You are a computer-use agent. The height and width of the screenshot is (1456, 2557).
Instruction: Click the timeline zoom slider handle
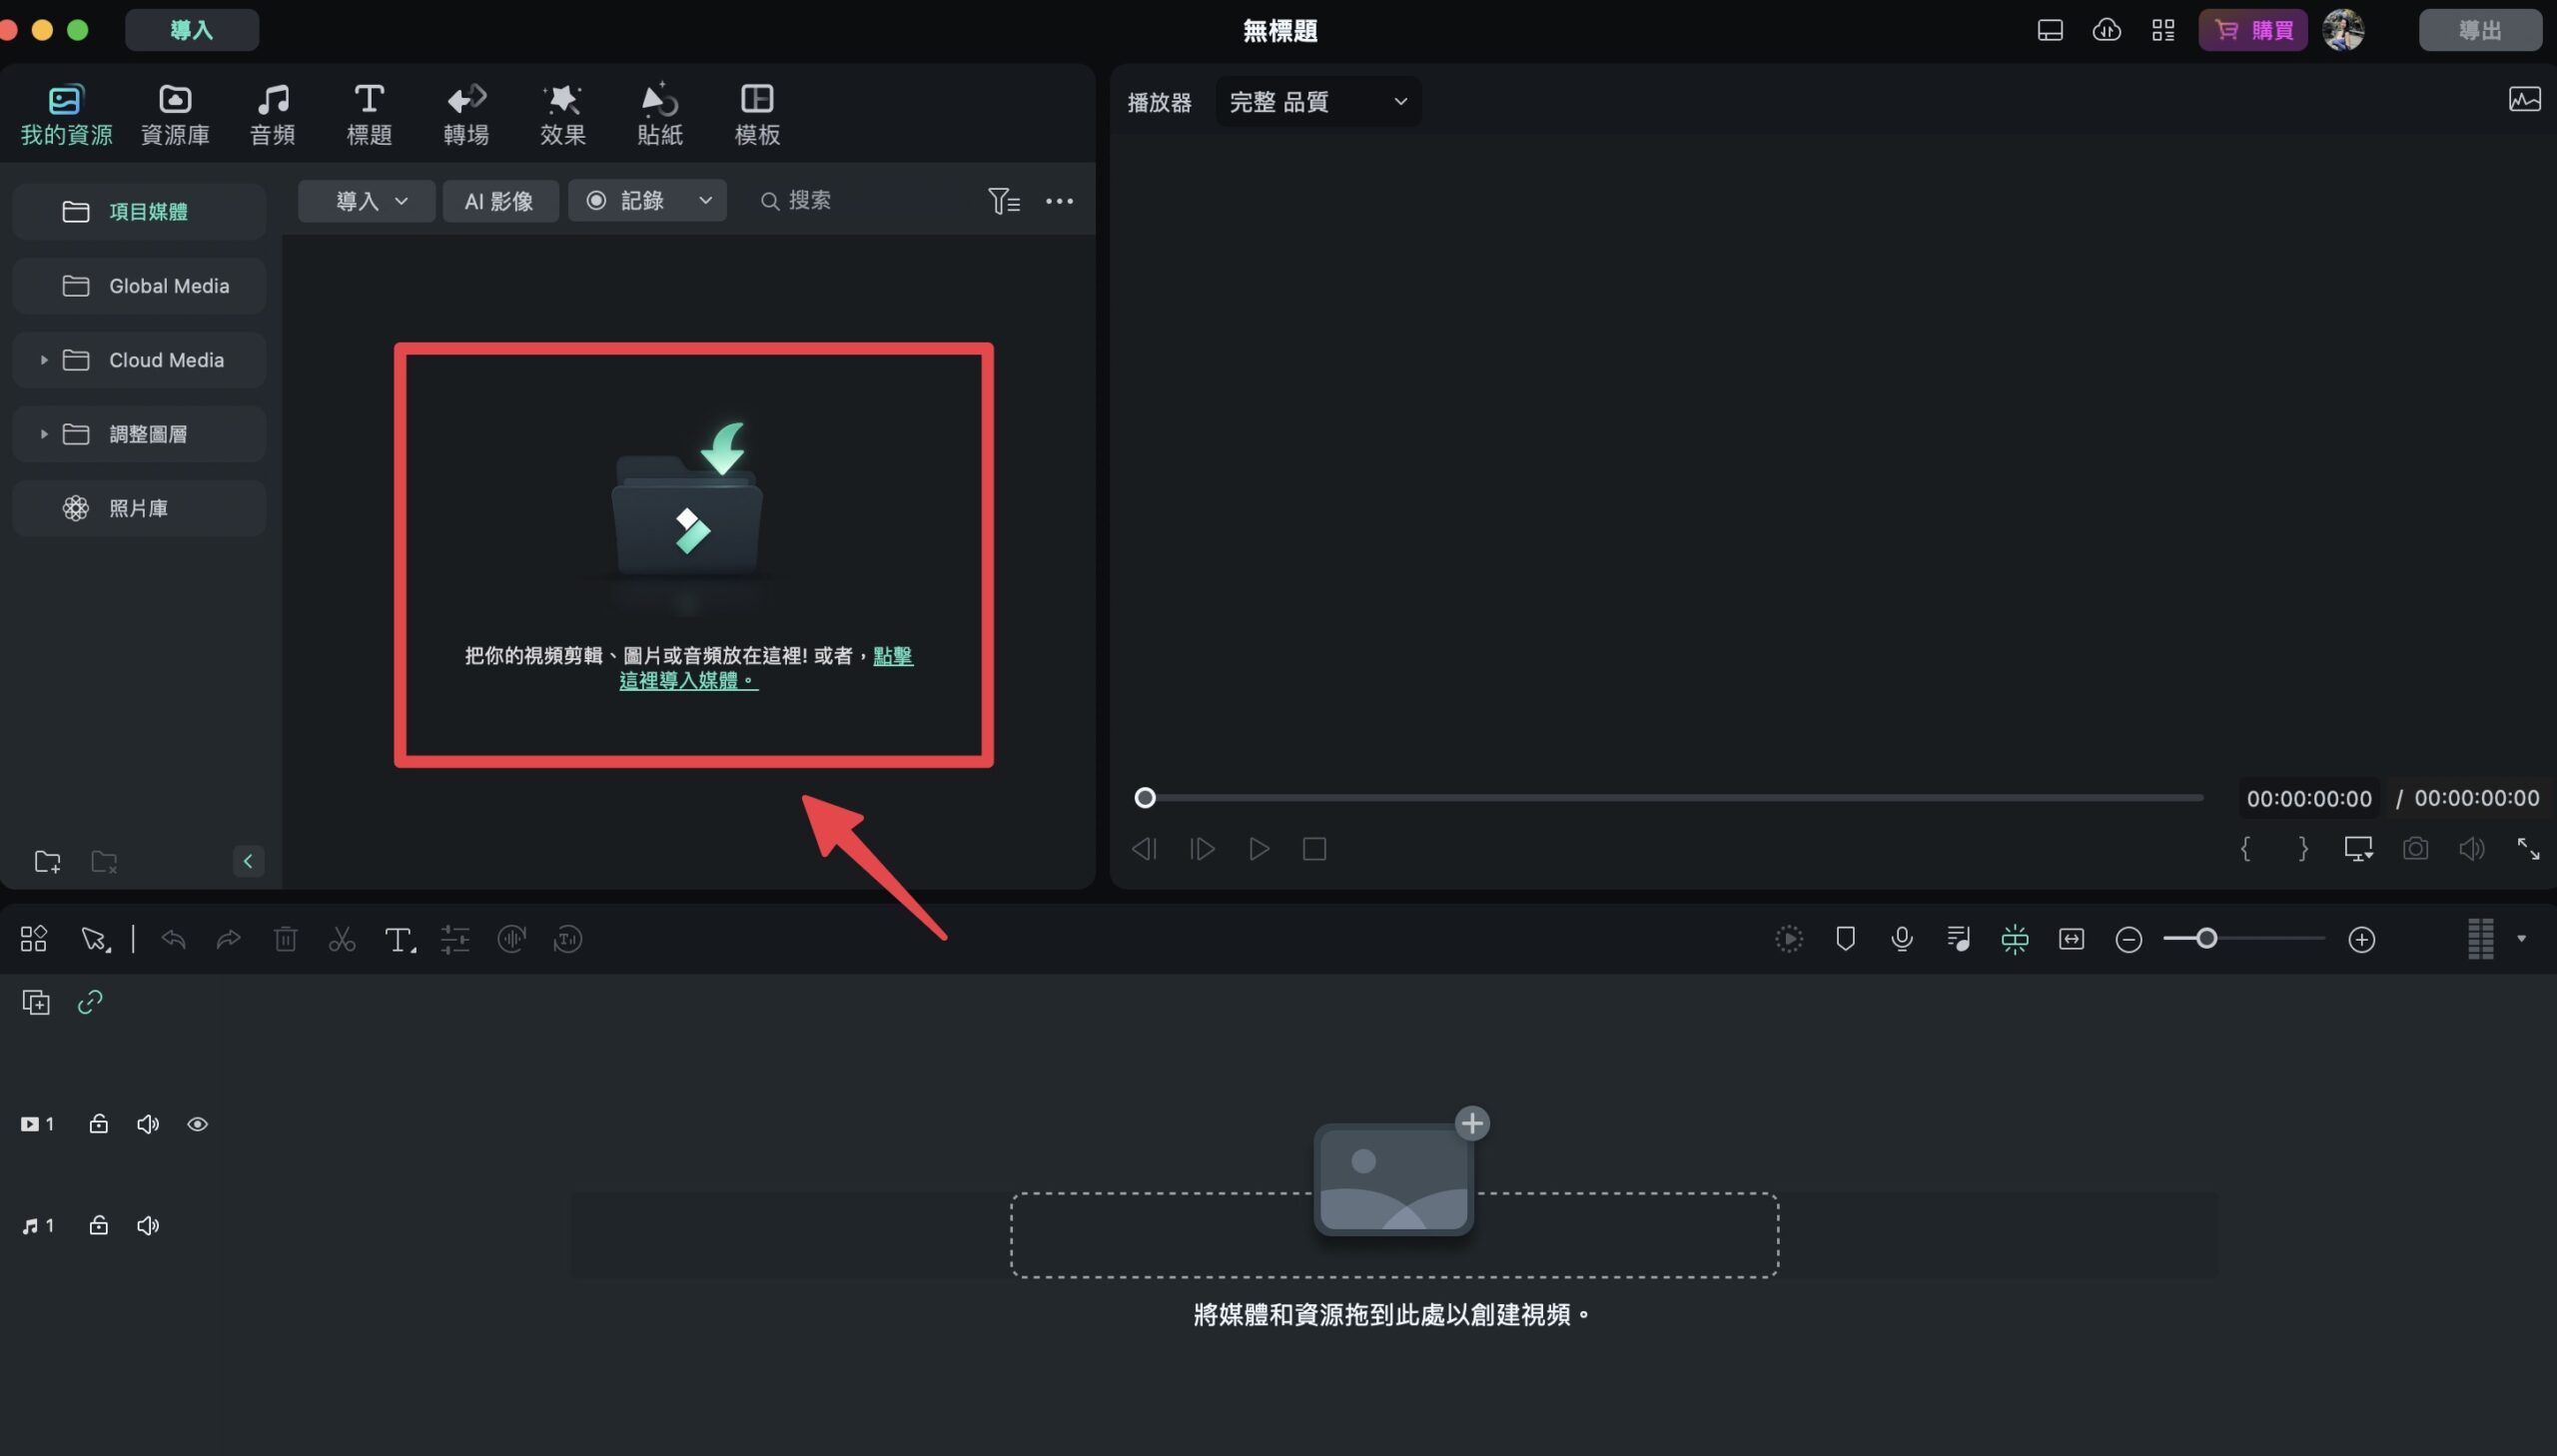click(x=2206, y=938)
